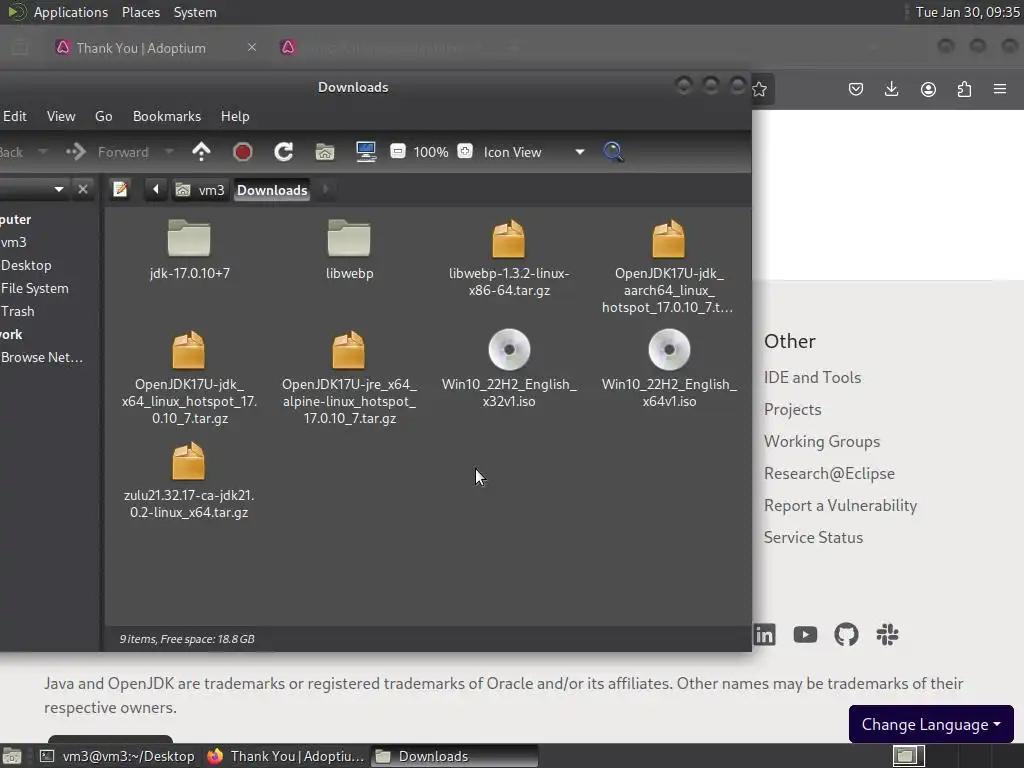1024x768 pixels.
Task: Open the Projects link
Action: 793,409
